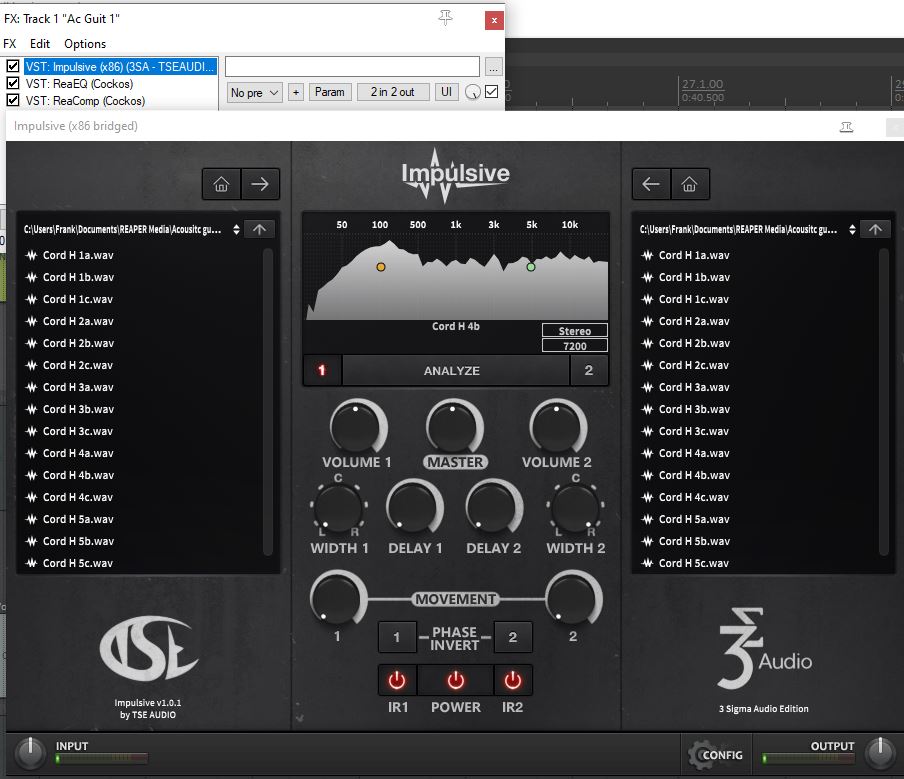Click the green EQ point on spectrum
904x779 pixels.
click(531, 267)
